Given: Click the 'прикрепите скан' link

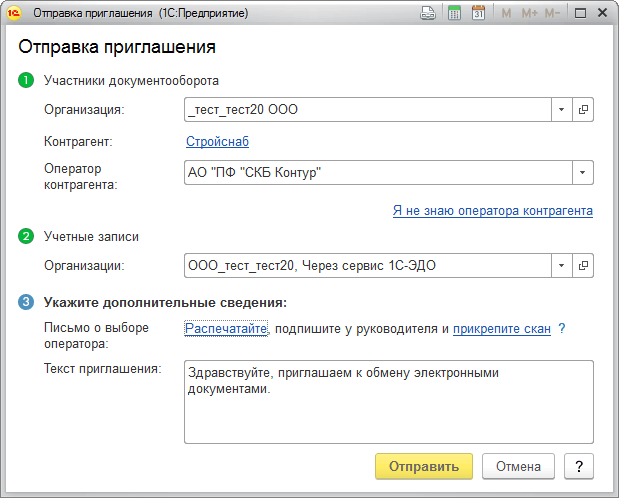Looking at the screenshot, I should click(502, 329).
